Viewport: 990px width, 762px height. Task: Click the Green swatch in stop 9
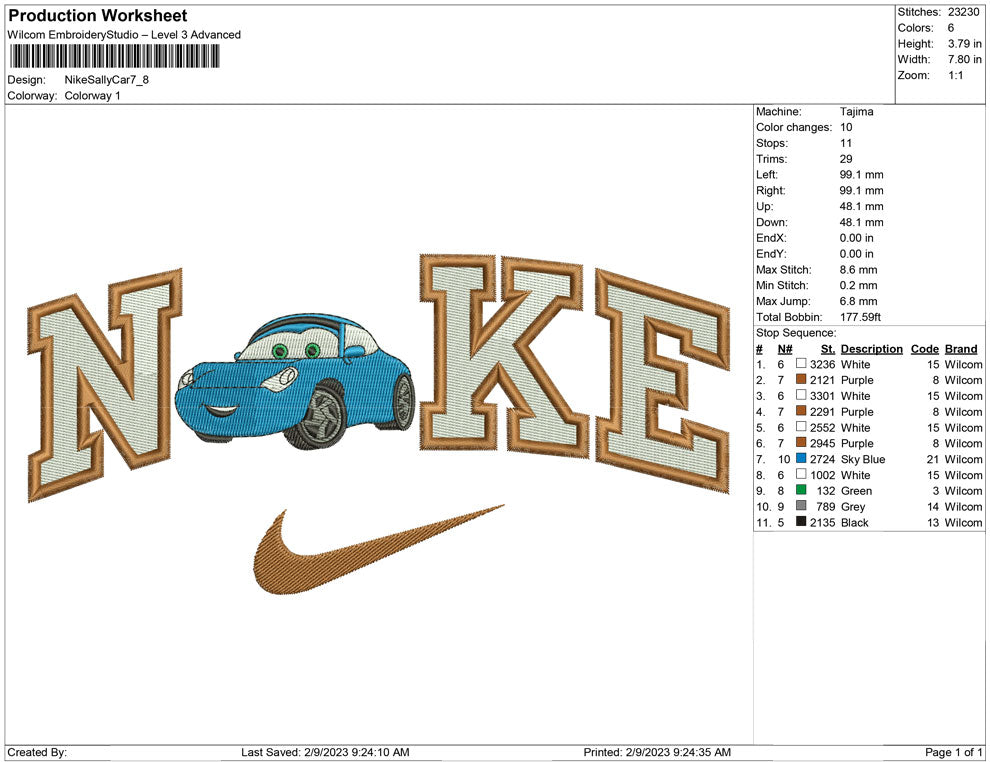click(801, 491)
